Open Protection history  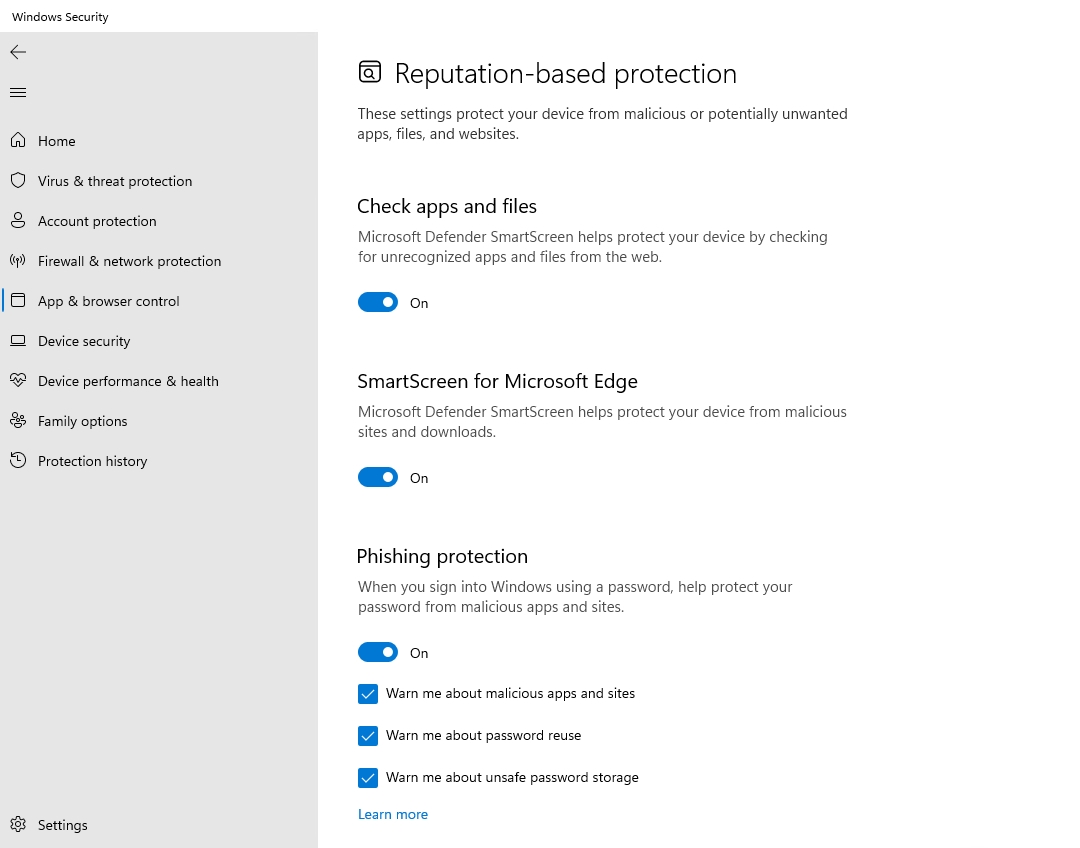pyautogui.click(x=92, y=461)
